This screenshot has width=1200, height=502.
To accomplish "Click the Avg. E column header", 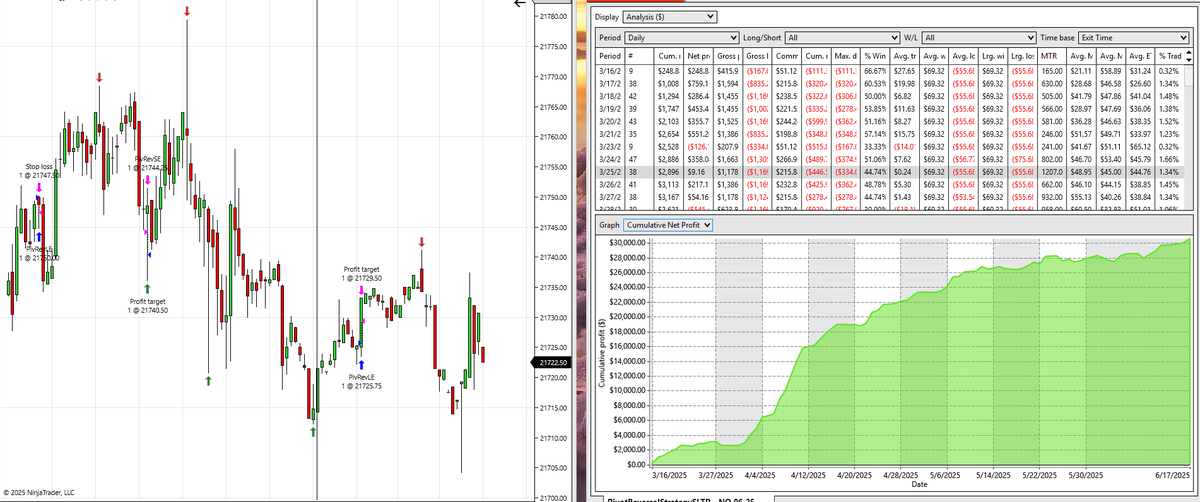I will (1139, 56).
